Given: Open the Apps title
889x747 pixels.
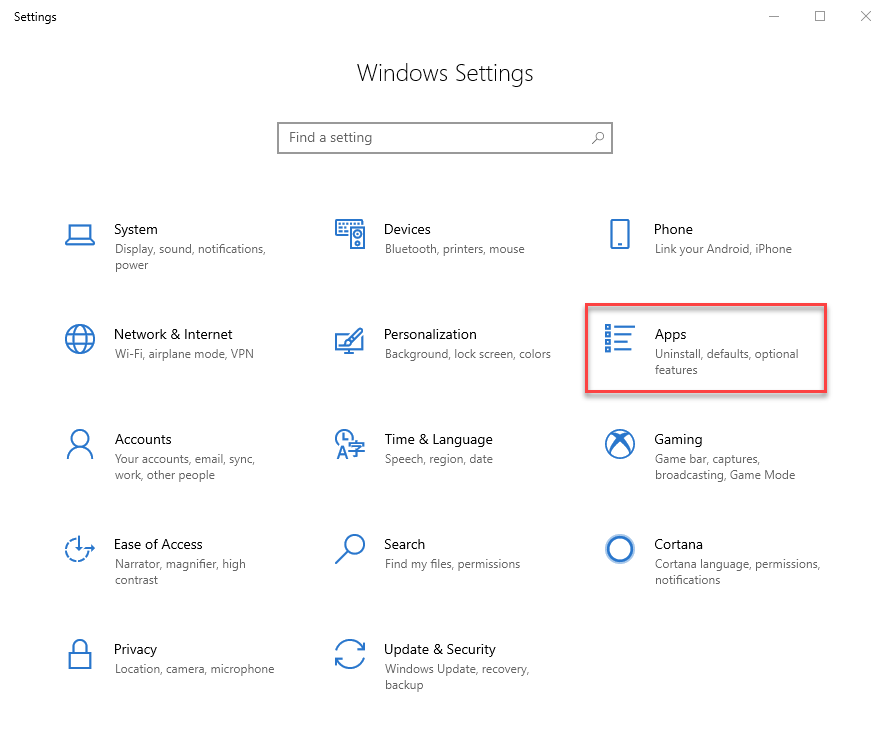Looking at the screenshot, I should [x=671, y=334].
